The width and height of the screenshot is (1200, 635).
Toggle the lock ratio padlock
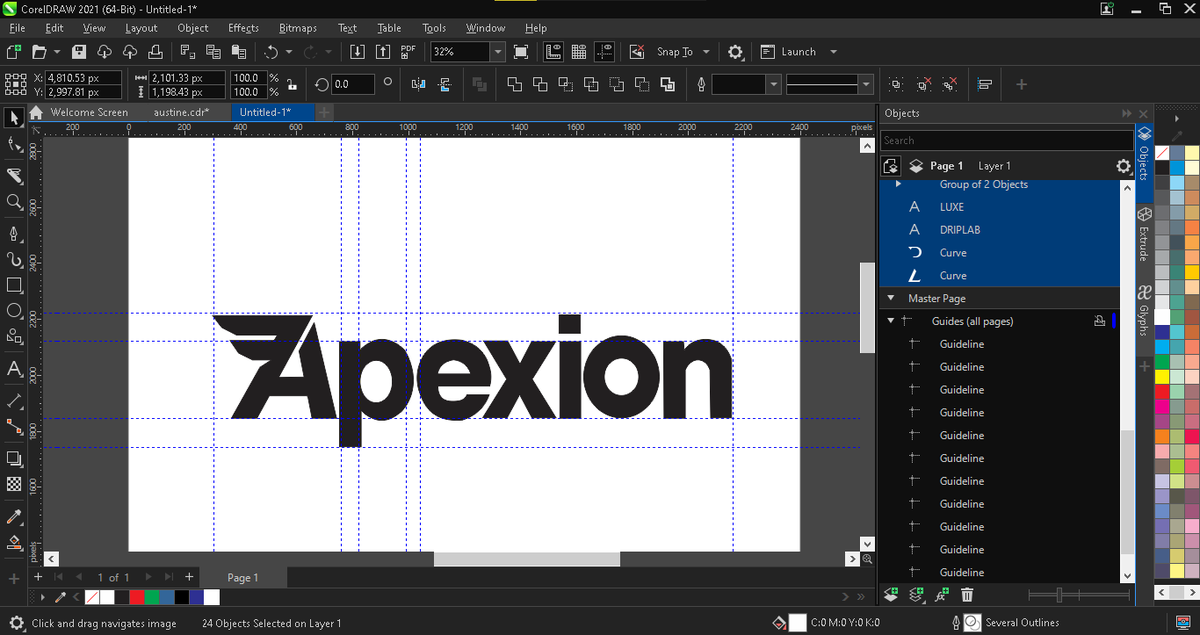[291, 85]
